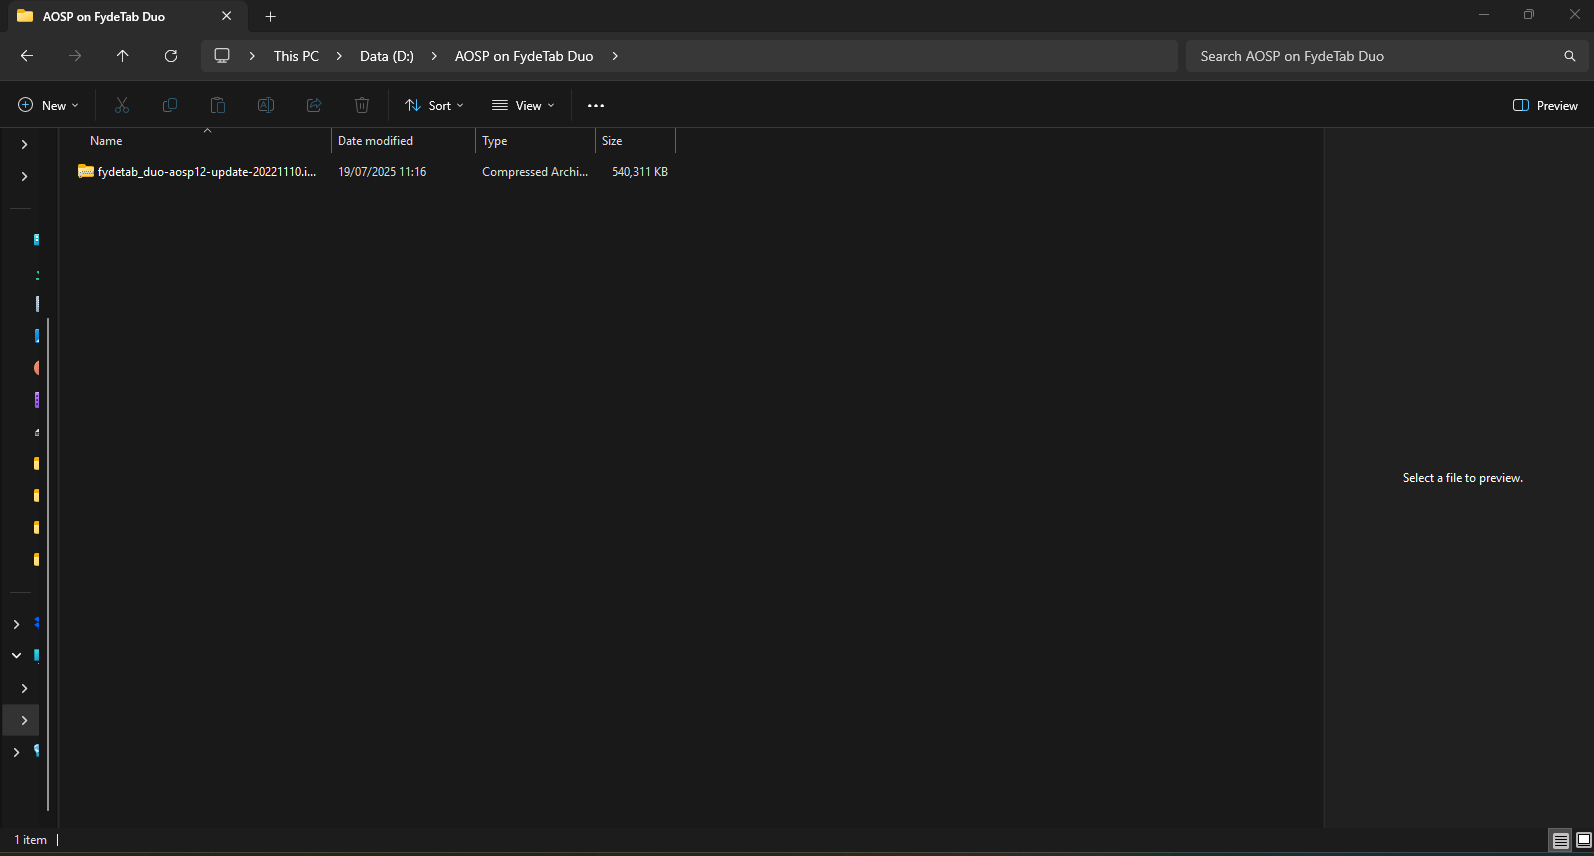The height and width of the screenshot is (856, 1594).
Task: Navigate to This PC breadcrumb
Action: click(296, 56)
